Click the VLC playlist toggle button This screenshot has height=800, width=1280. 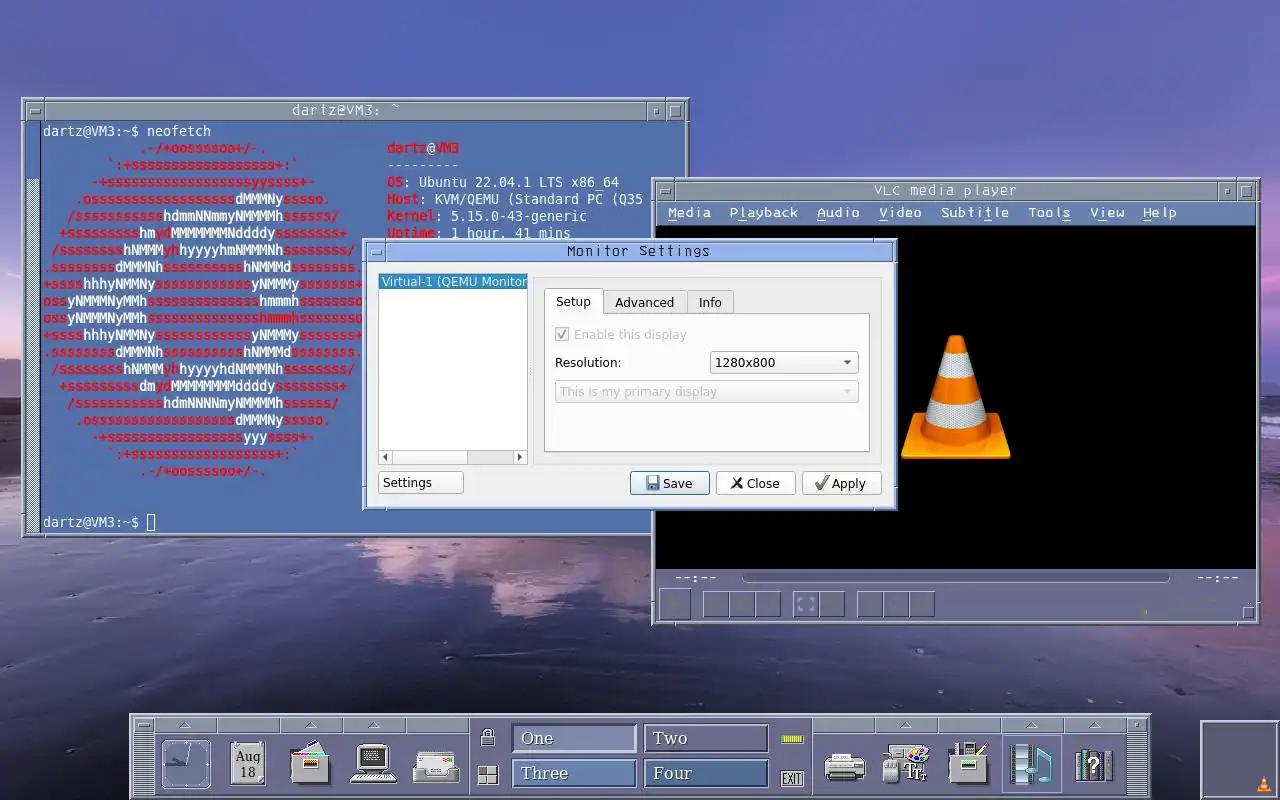point(870,604)
